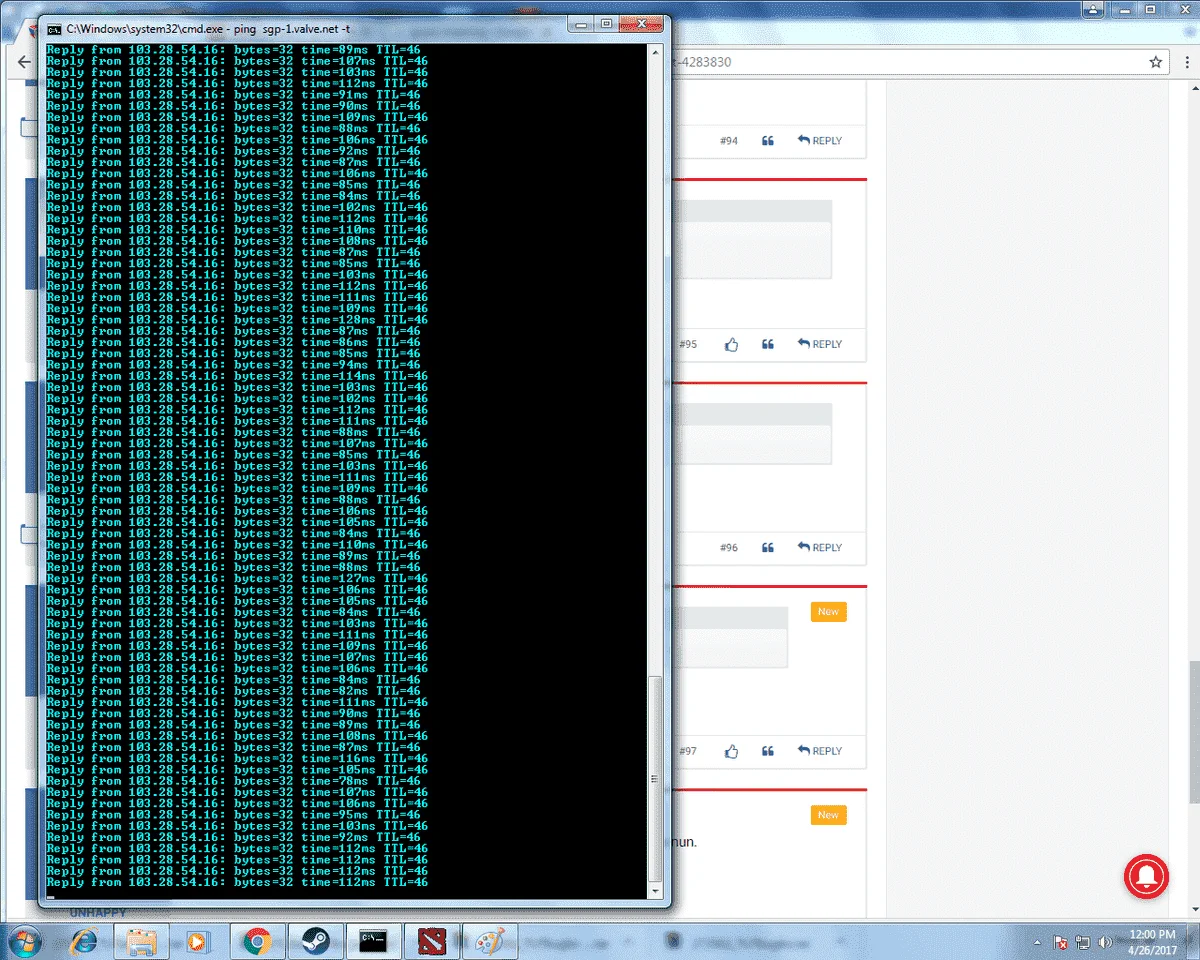Launch Internet Explorer from the taskbar
Image resolution: width=1200 pixels, height=960 pixels.
[84, 941]
